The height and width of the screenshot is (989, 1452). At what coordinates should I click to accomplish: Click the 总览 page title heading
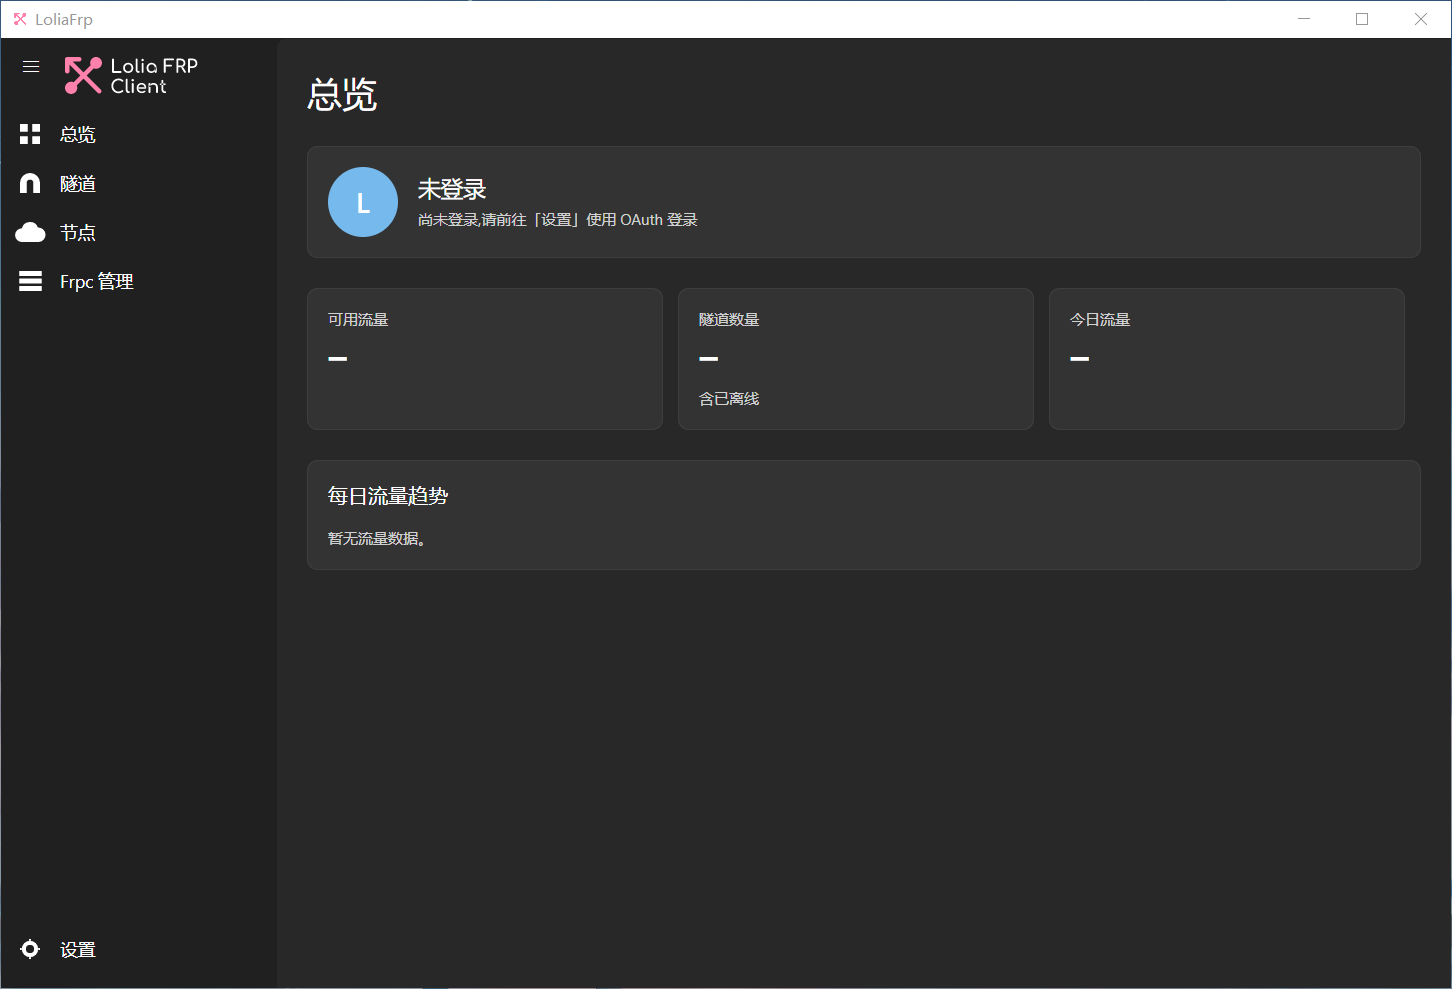click(342, 95)
